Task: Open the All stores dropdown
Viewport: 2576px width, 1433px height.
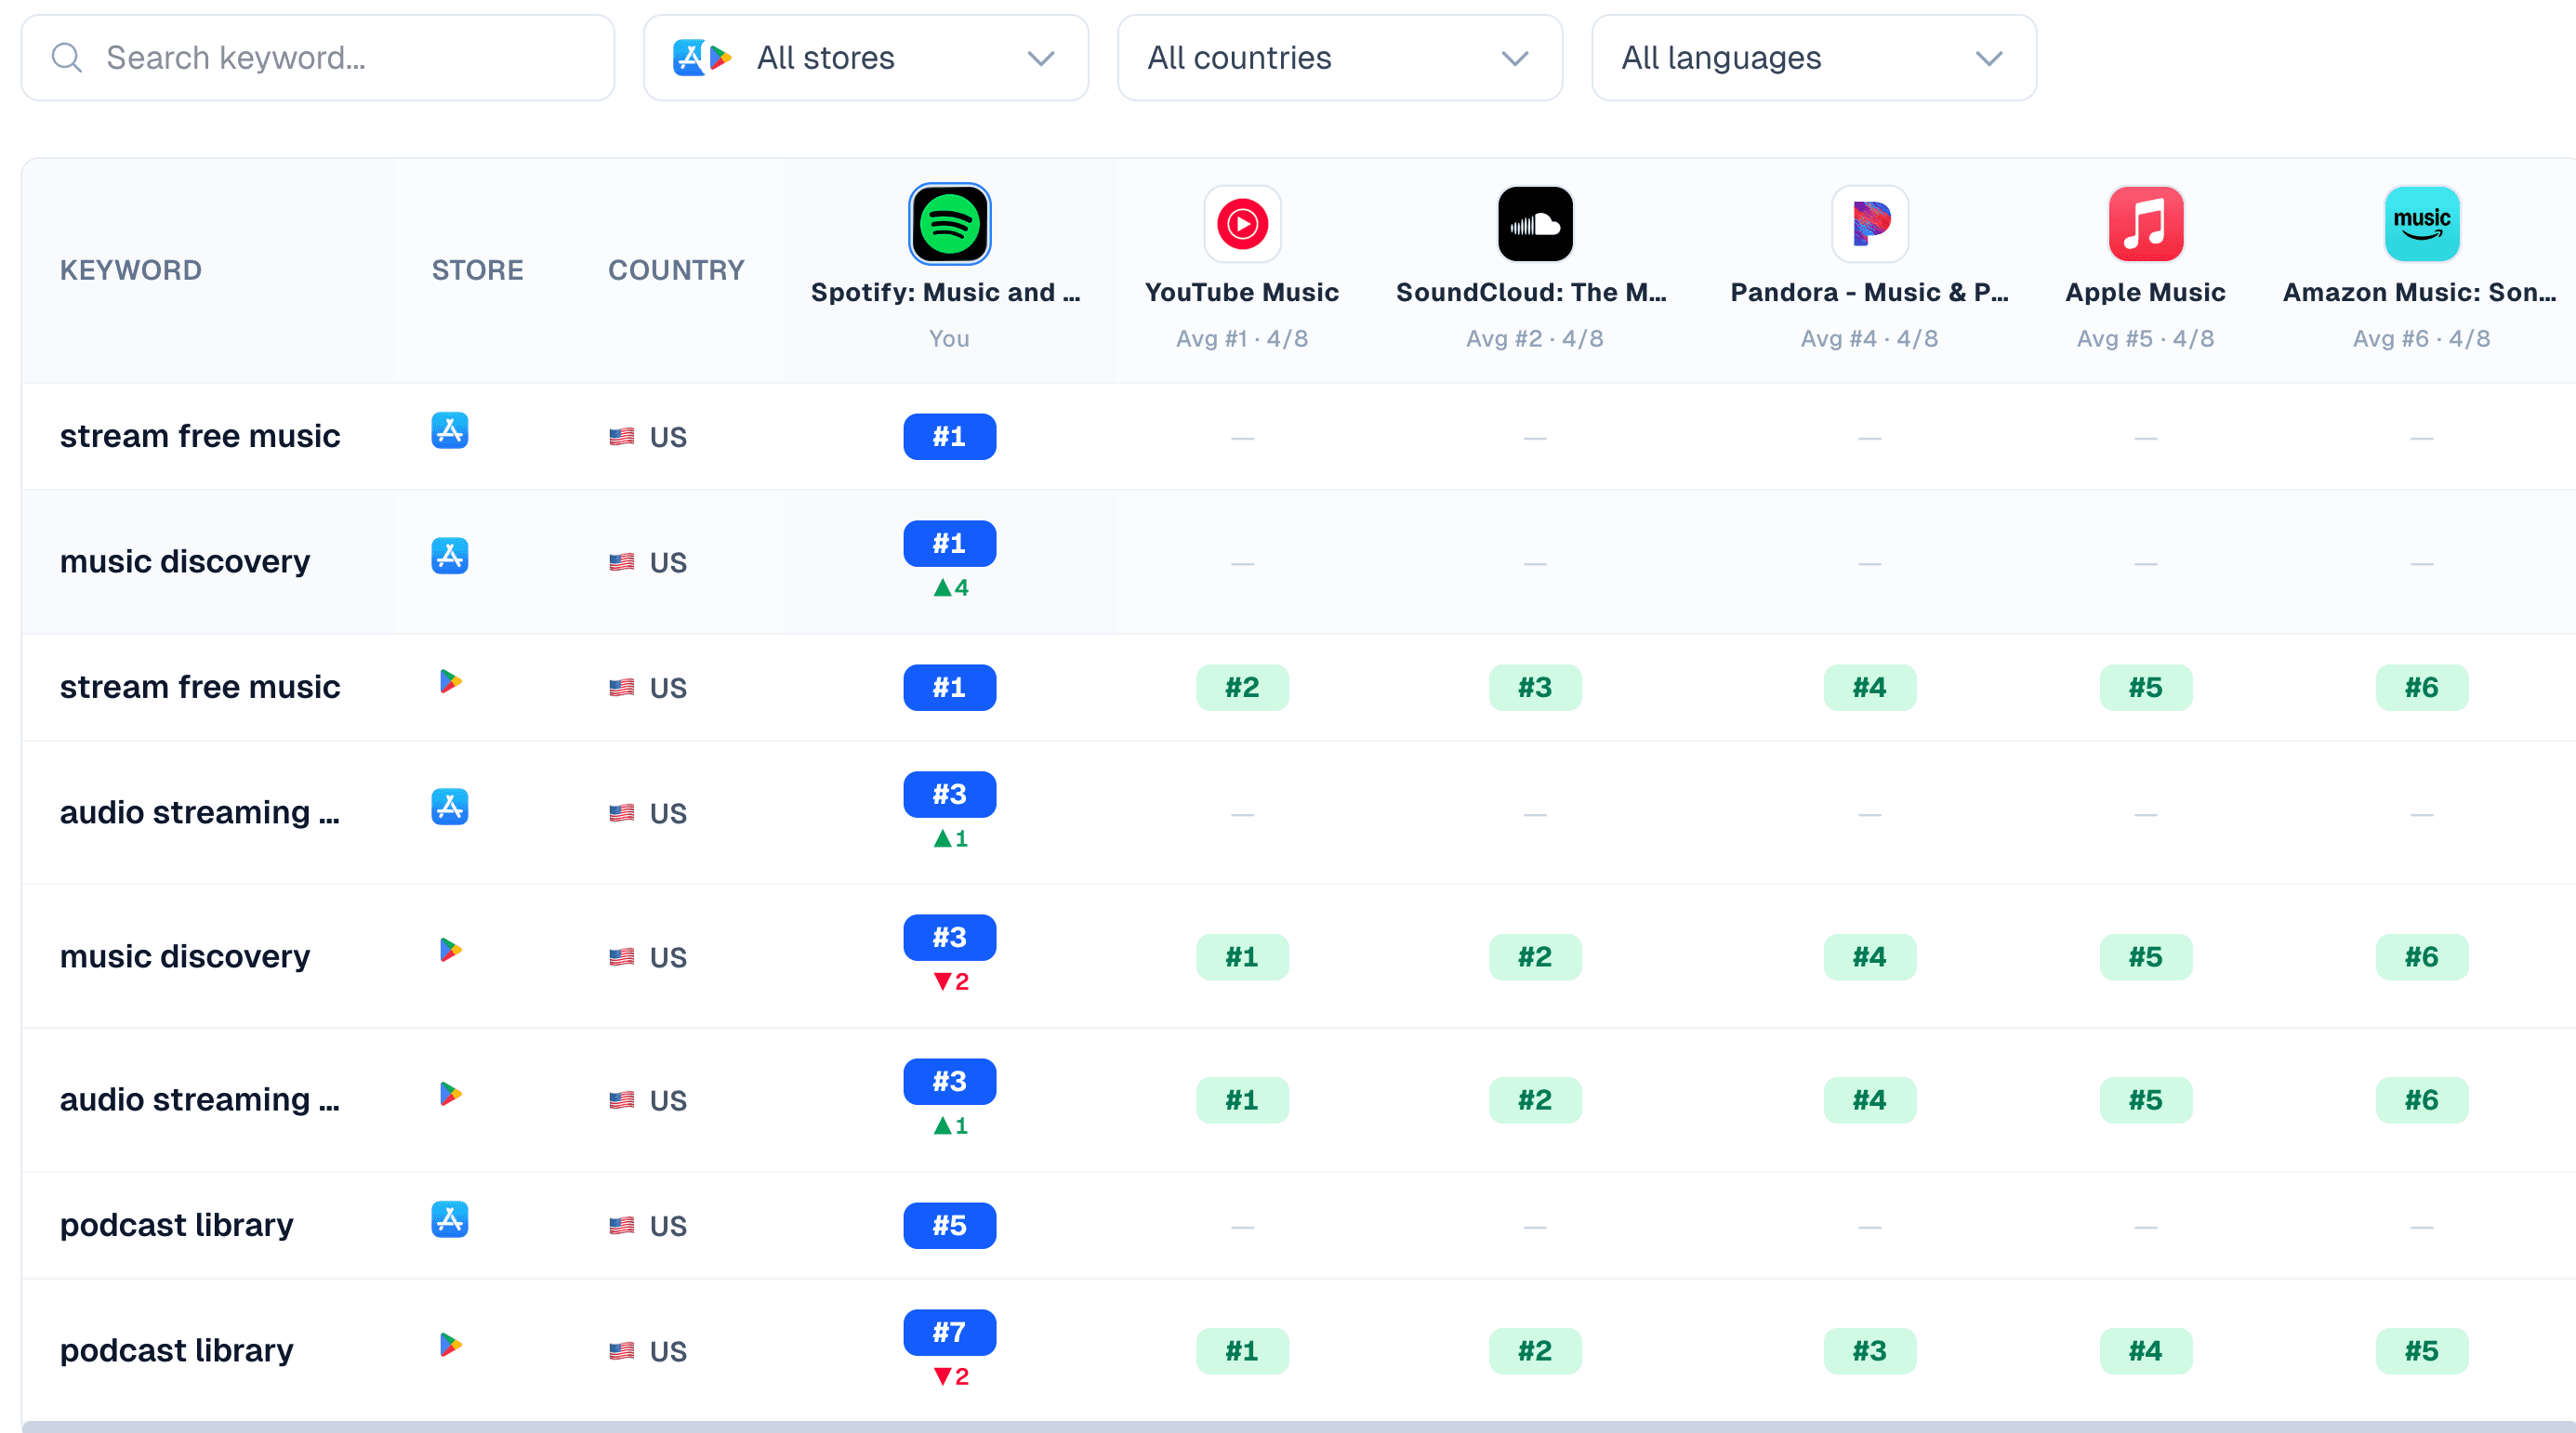Action: [866, 58]
